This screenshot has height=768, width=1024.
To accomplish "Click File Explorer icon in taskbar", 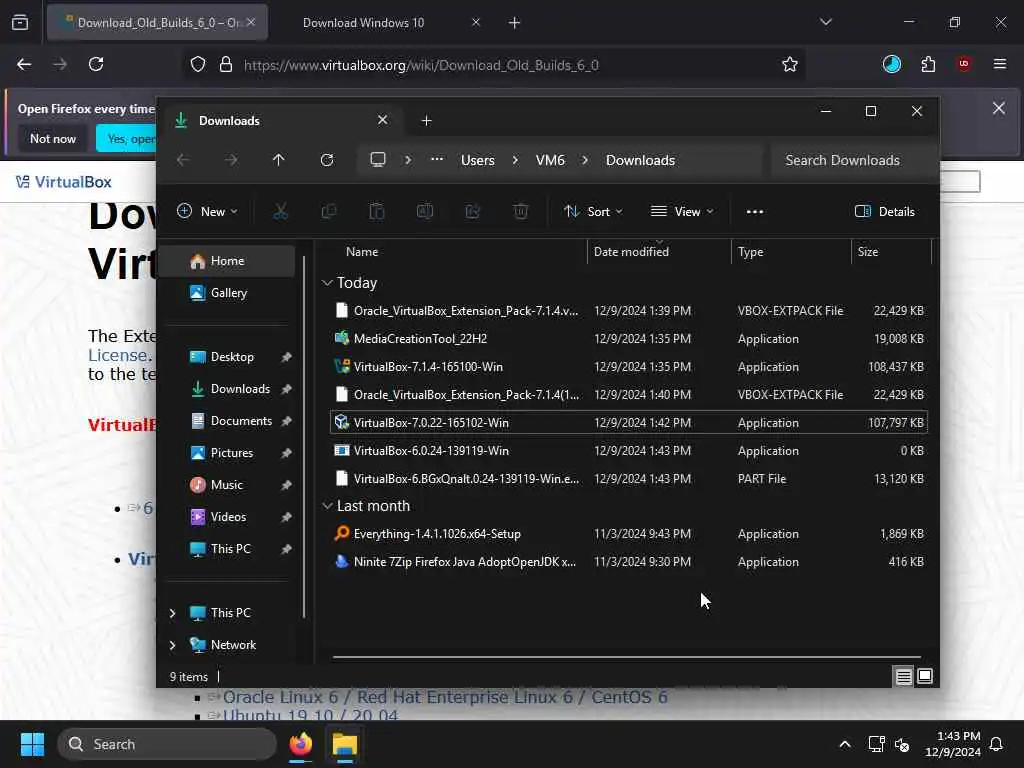I will click(344, 744).
